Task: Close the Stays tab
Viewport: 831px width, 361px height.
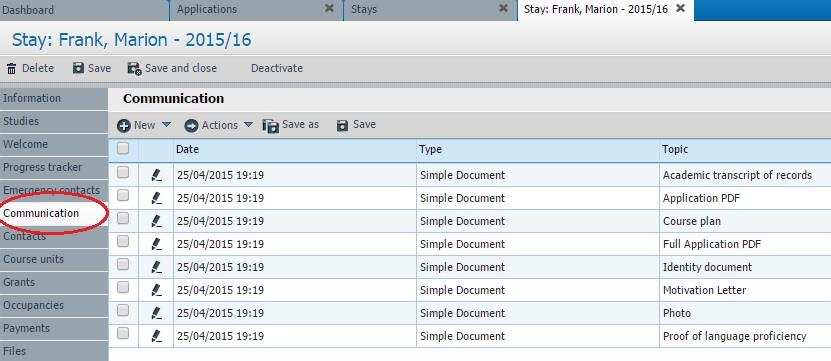Action: tap(503, 8)
